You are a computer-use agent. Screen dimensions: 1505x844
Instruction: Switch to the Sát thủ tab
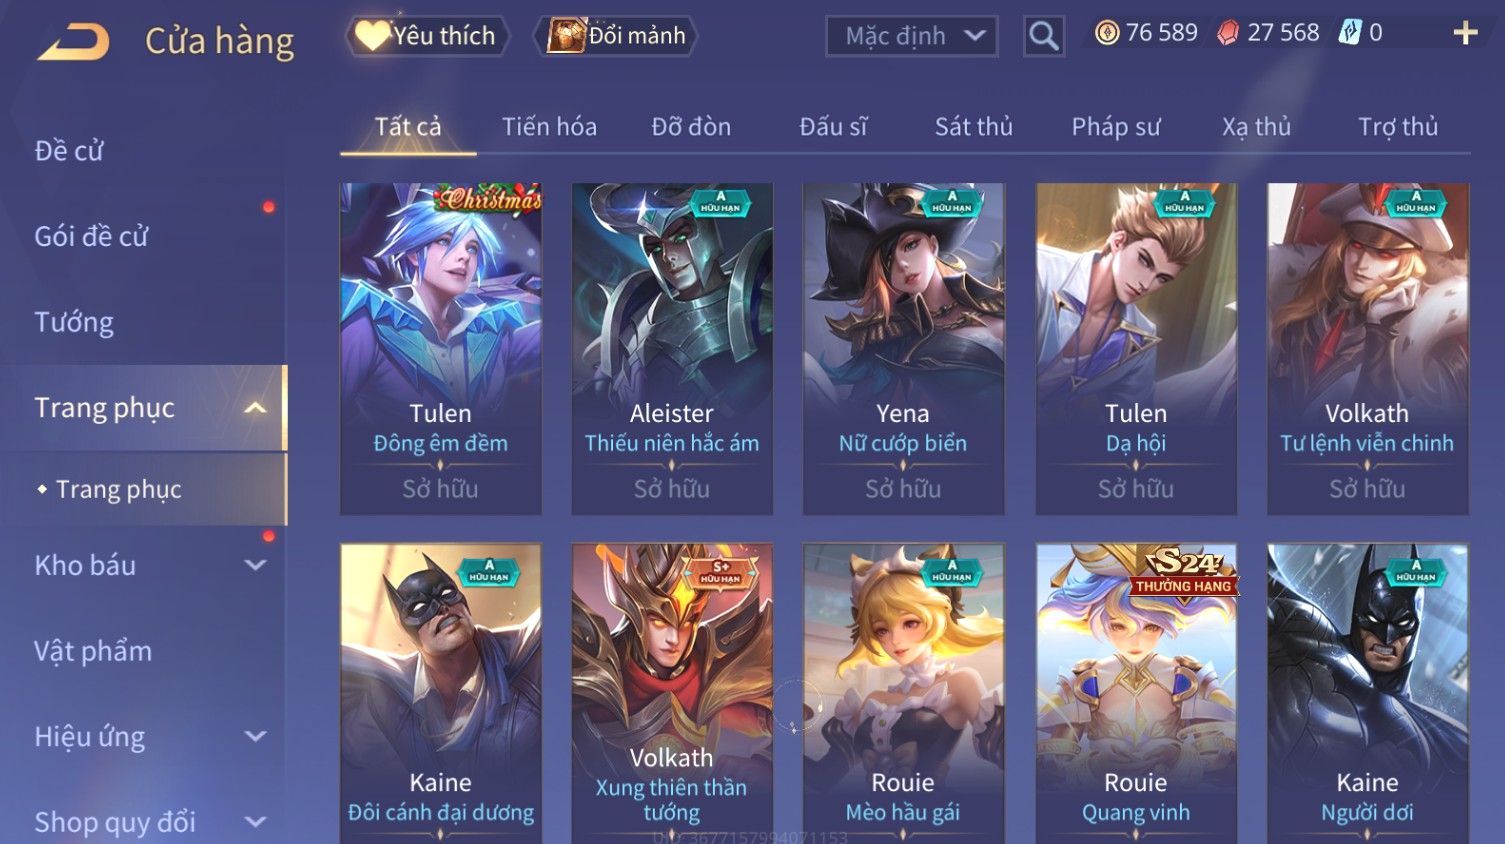(x=973, y=127)
